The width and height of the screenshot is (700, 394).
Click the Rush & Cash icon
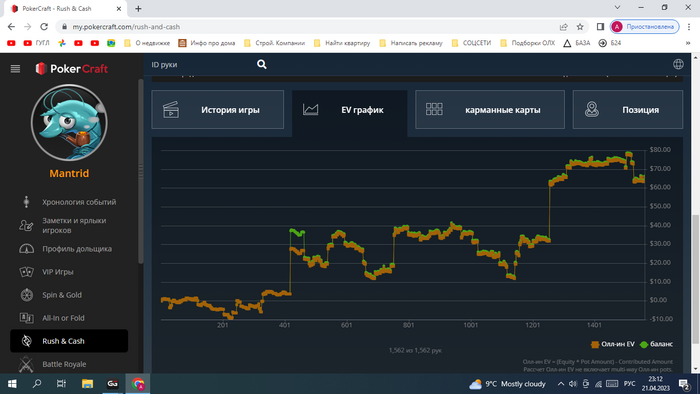(x=27, y=341)
